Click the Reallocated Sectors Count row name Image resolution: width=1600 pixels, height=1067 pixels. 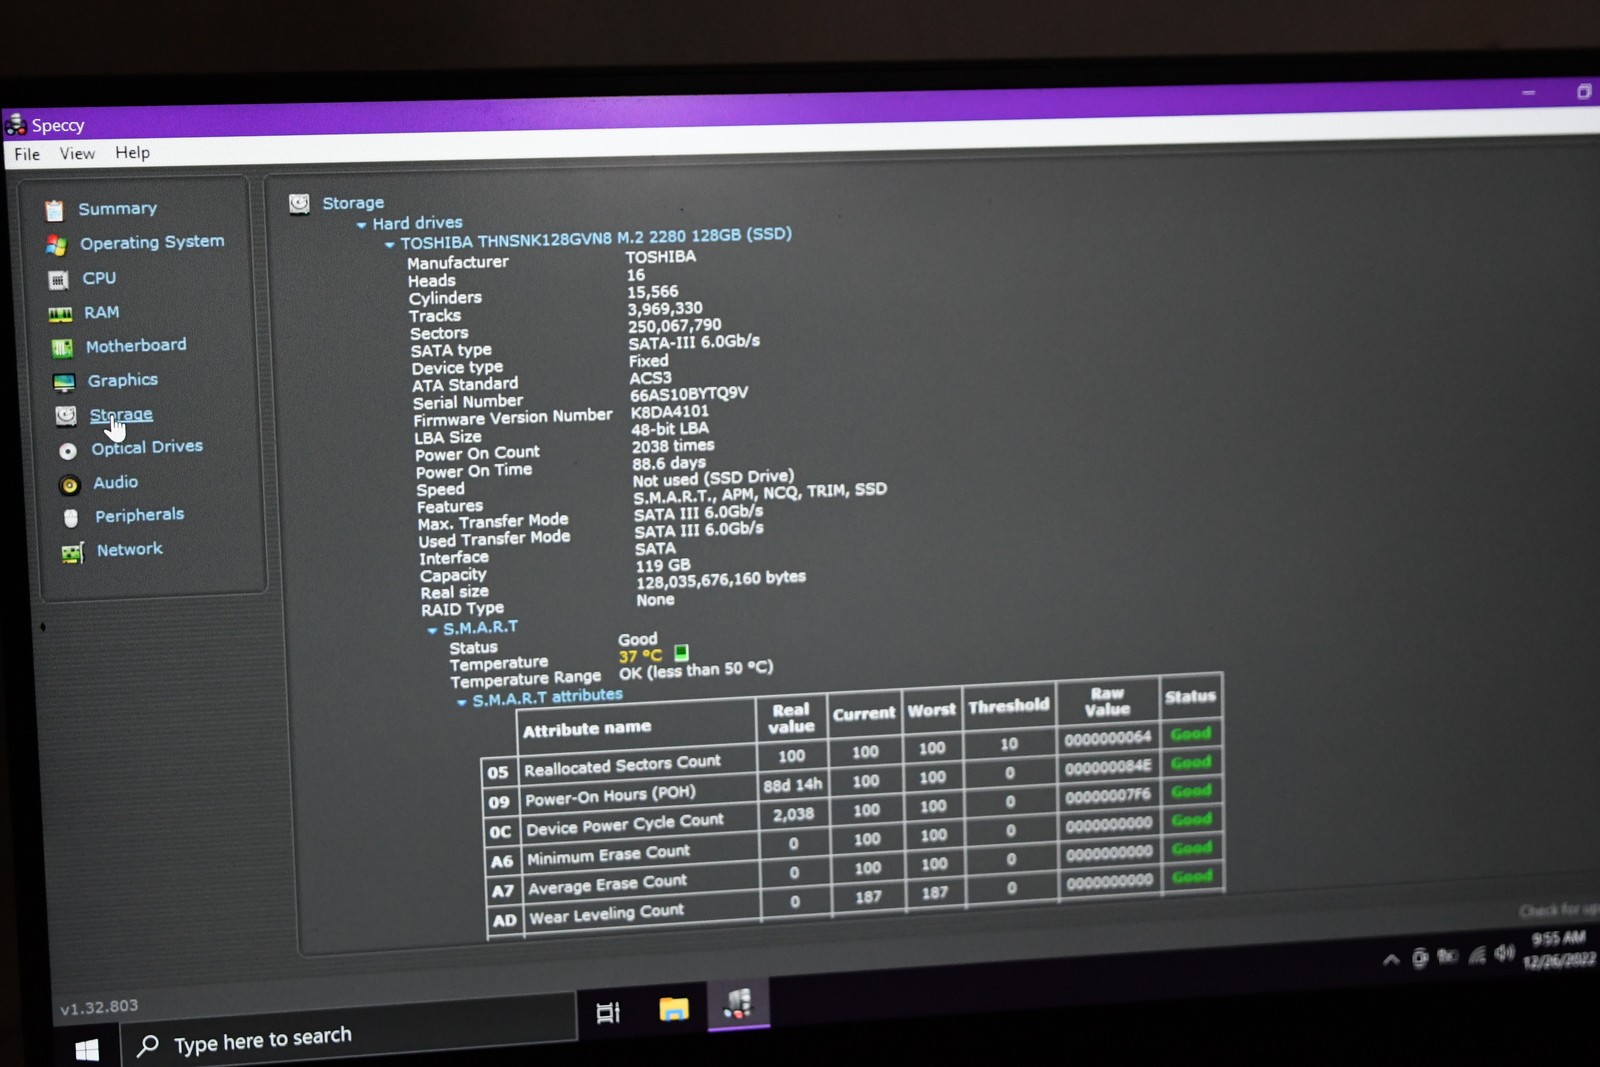tap(622, 765)
